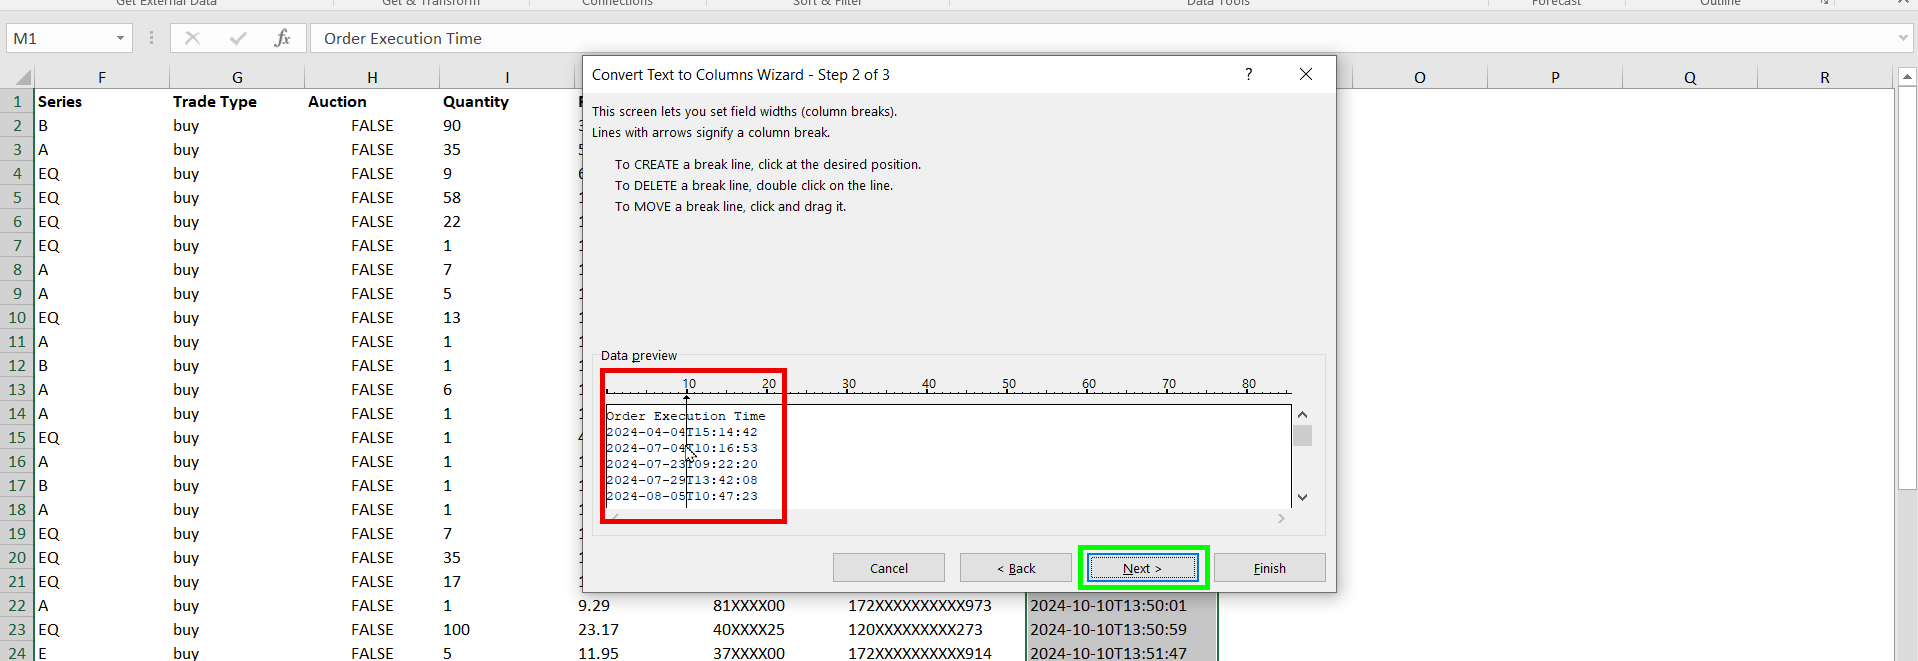Click cell containing 81XXXX00
This screenshot has width=1918, height=661.
pos(777,605)
